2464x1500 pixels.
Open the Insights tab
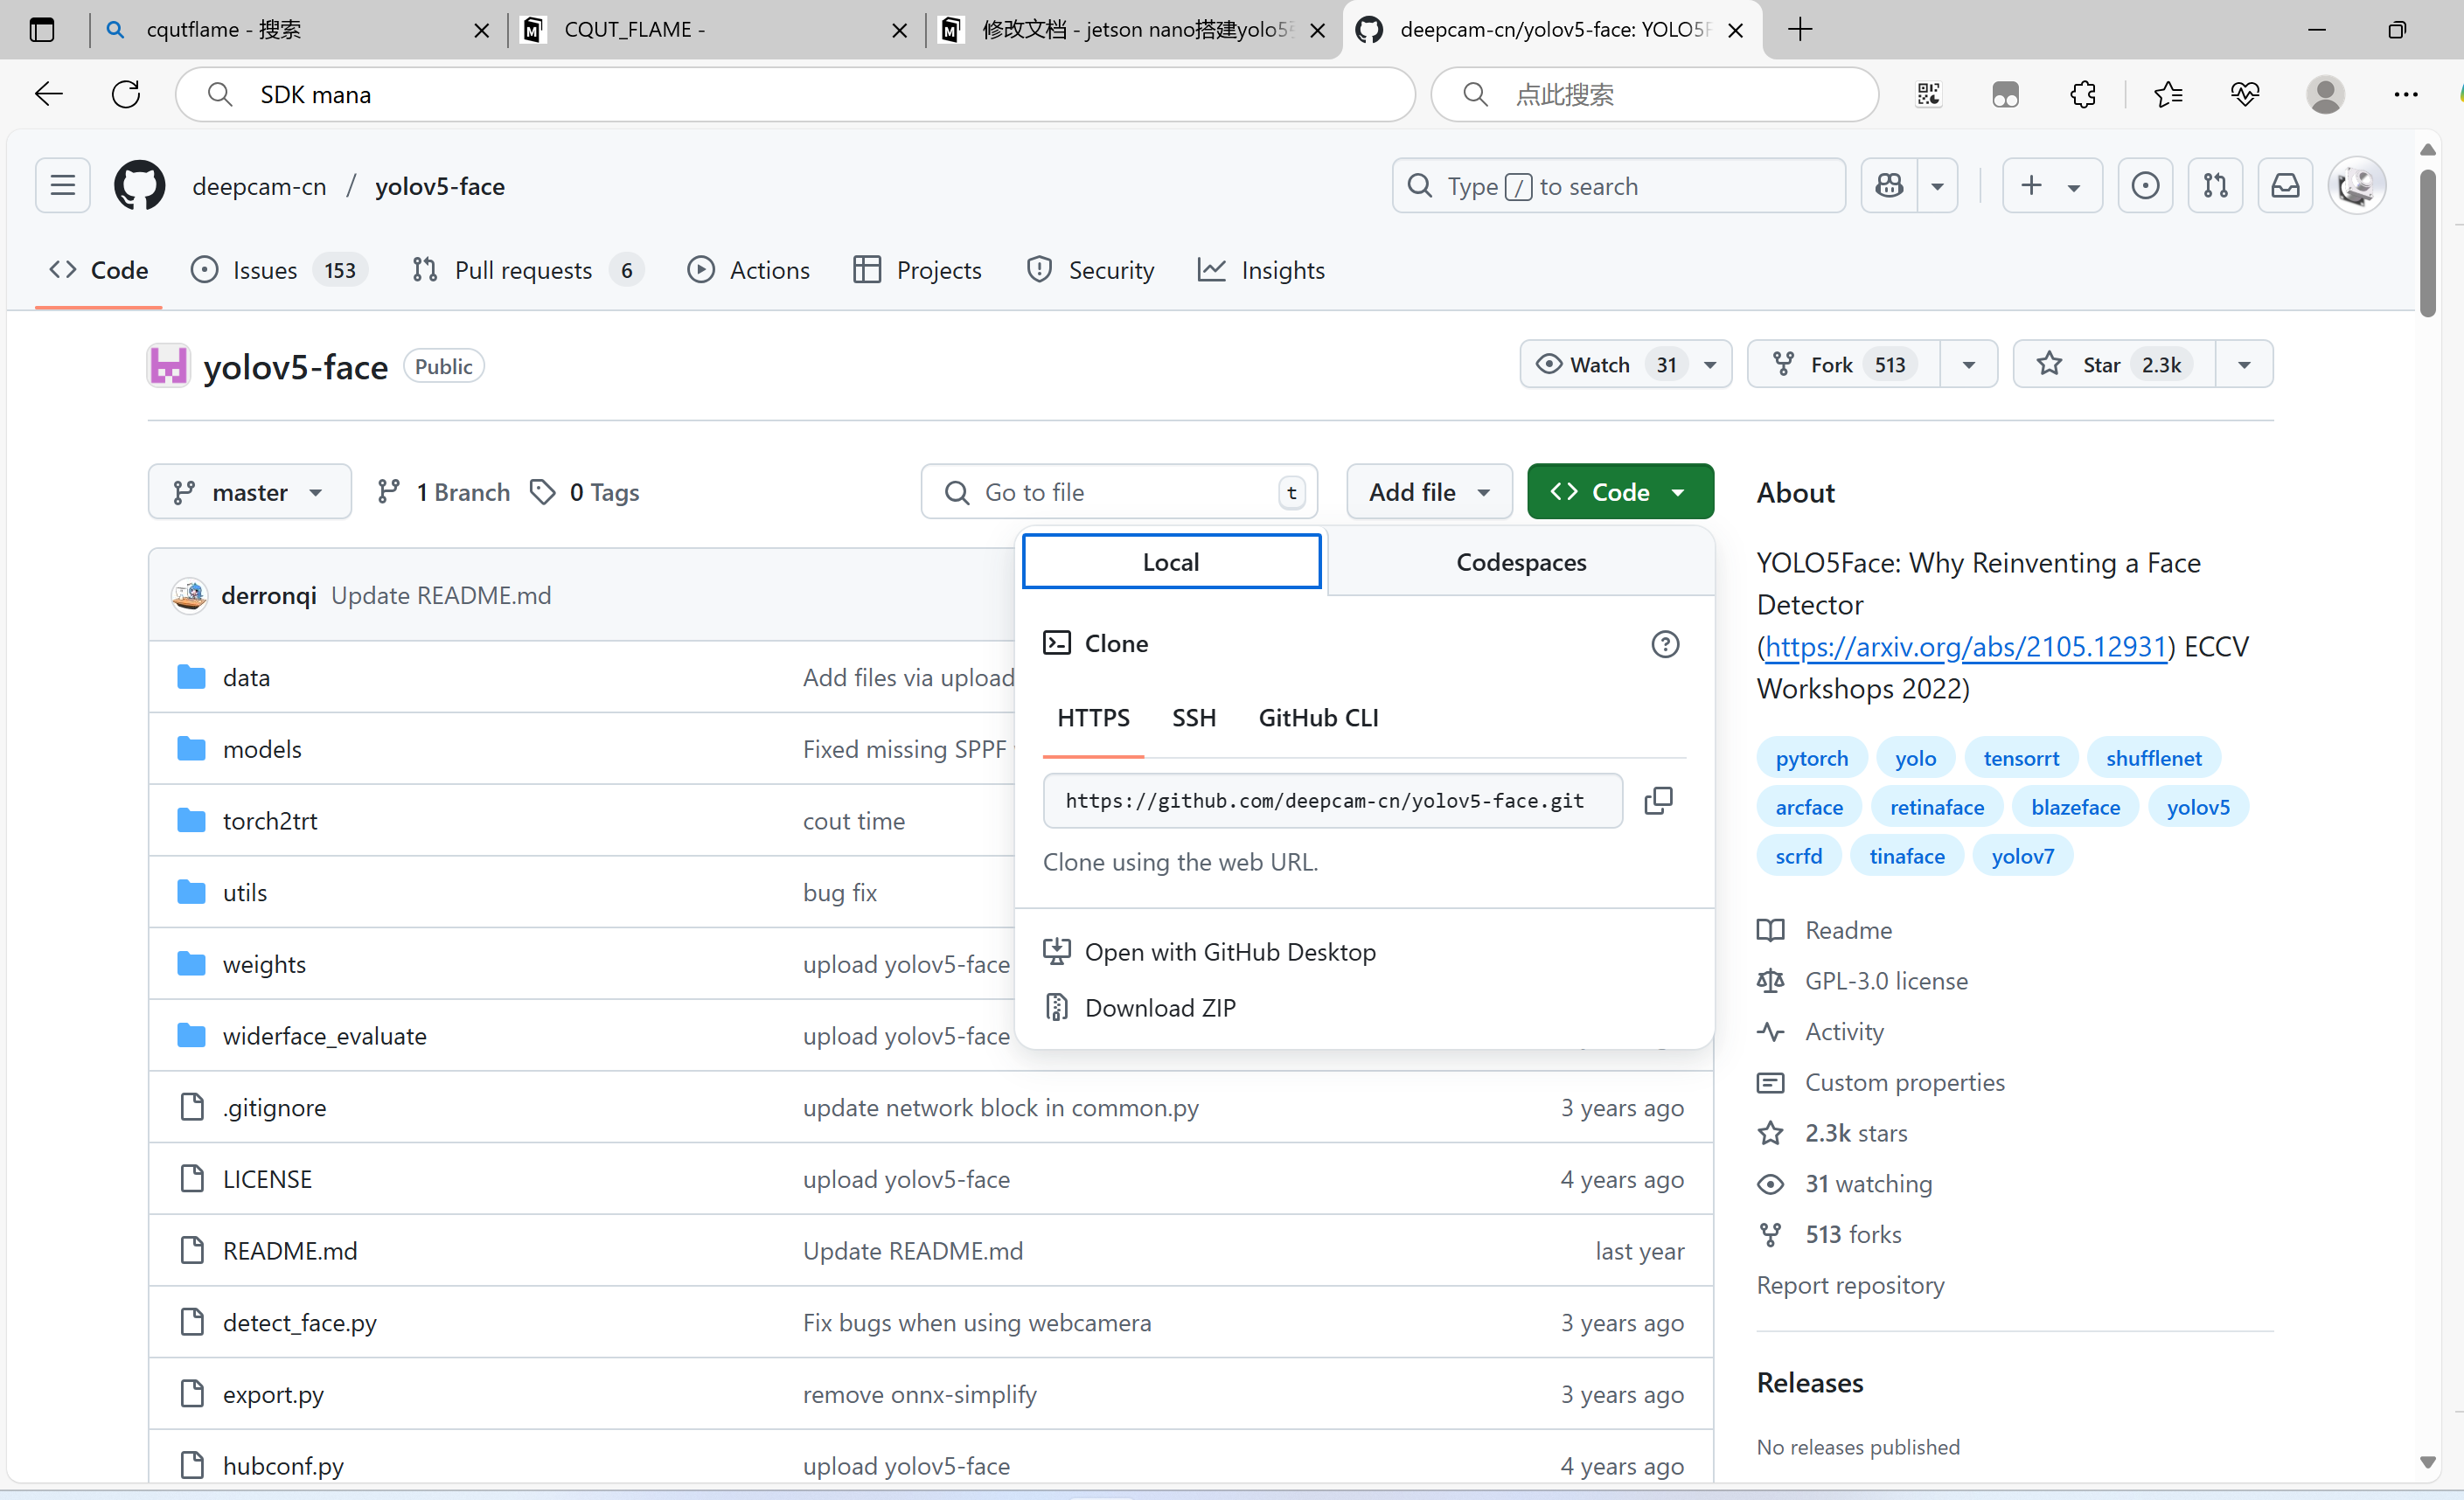(x=1261, y=270)
